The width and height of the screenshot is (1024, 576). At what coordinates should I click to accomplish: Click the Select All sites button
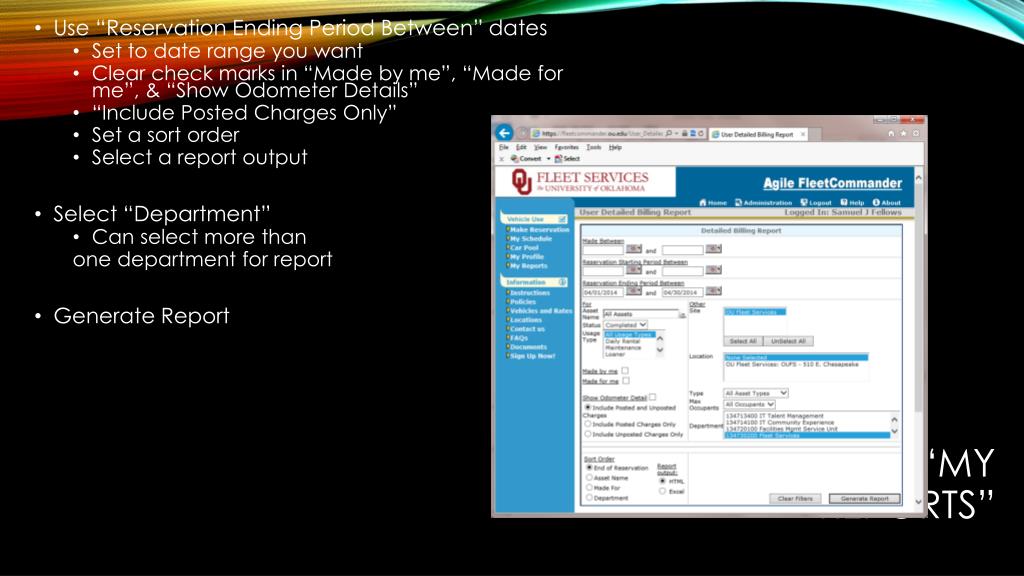[x=743, y=341]
